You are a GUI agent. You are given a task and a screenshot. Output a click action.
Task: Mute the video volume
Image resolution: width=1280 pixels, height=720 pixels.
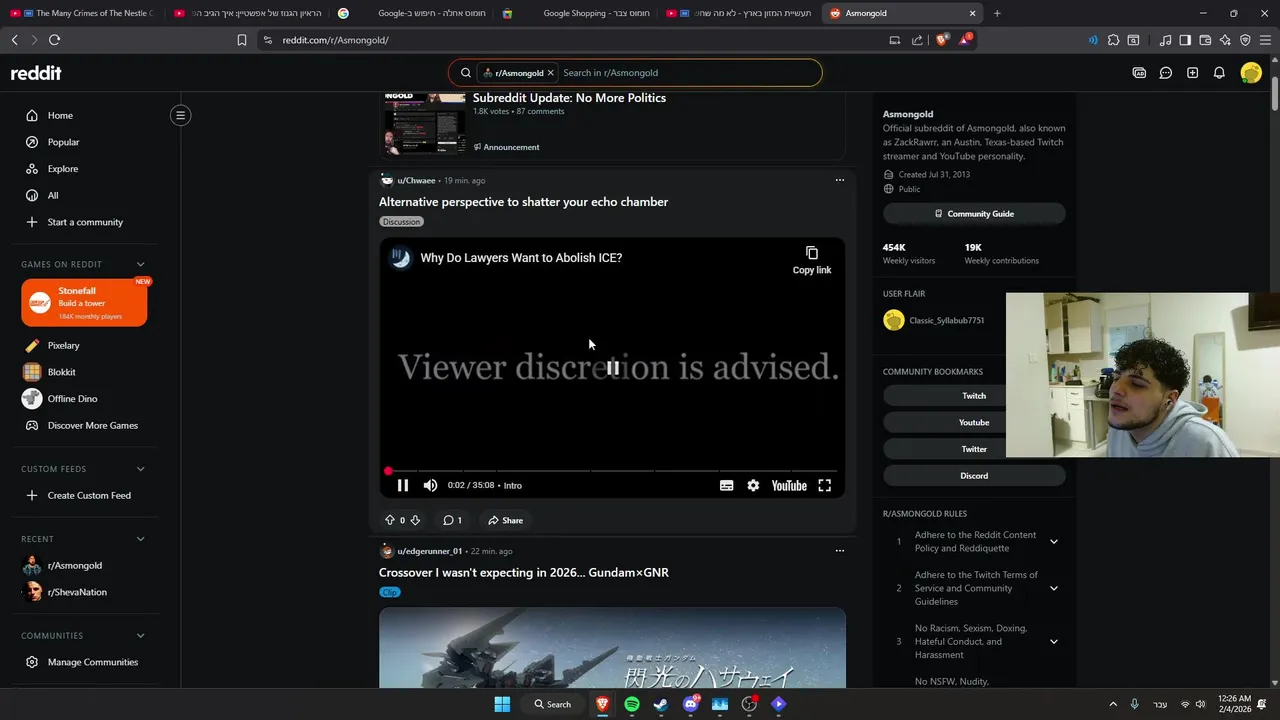430,485
